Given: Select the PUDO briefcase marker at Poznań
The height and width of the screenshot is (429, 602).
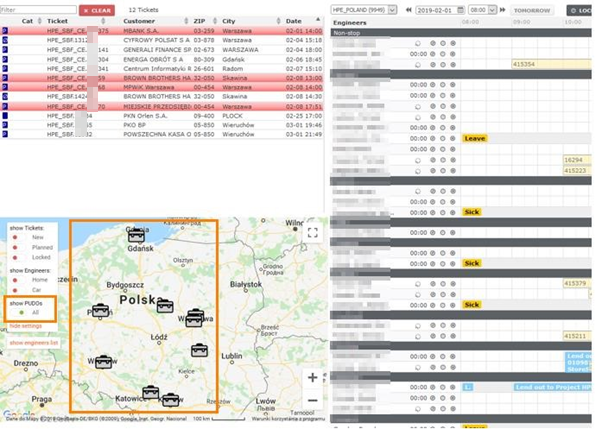Looking at the screenshot, I should click(101, 310).
